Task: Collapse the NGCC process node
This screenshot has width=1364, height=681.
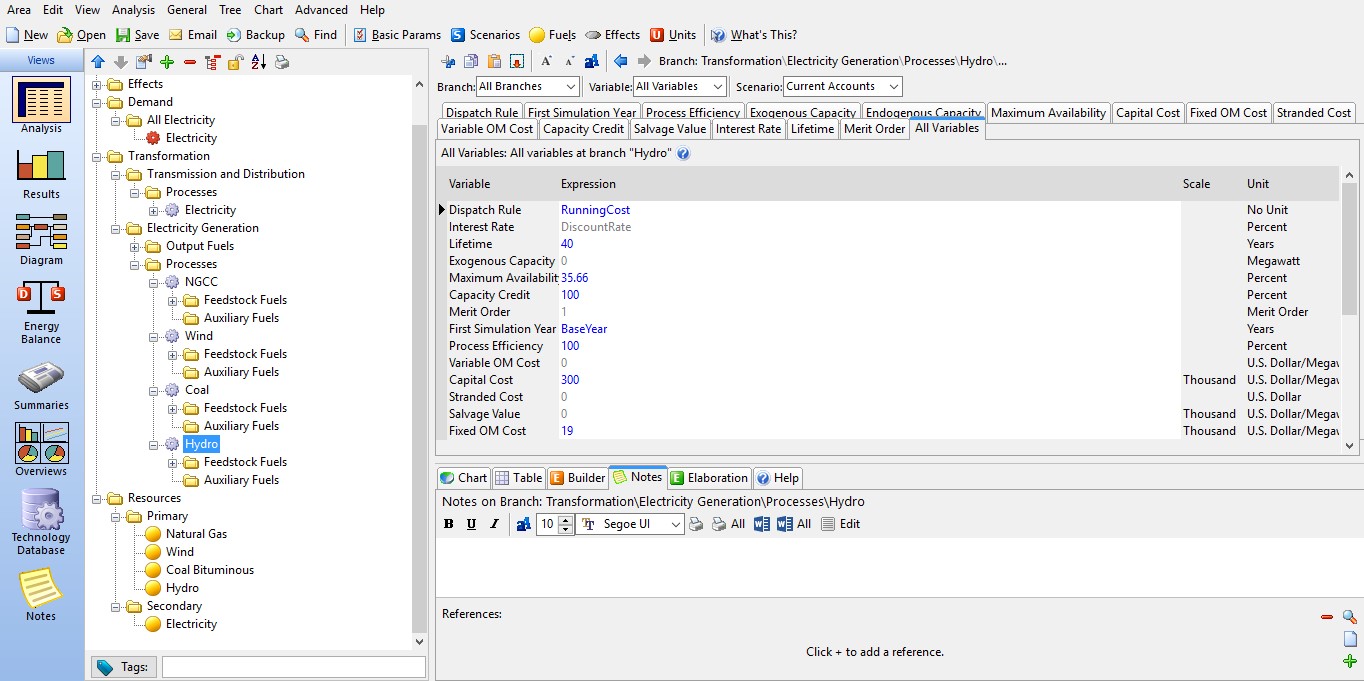Action: (154, 282)
